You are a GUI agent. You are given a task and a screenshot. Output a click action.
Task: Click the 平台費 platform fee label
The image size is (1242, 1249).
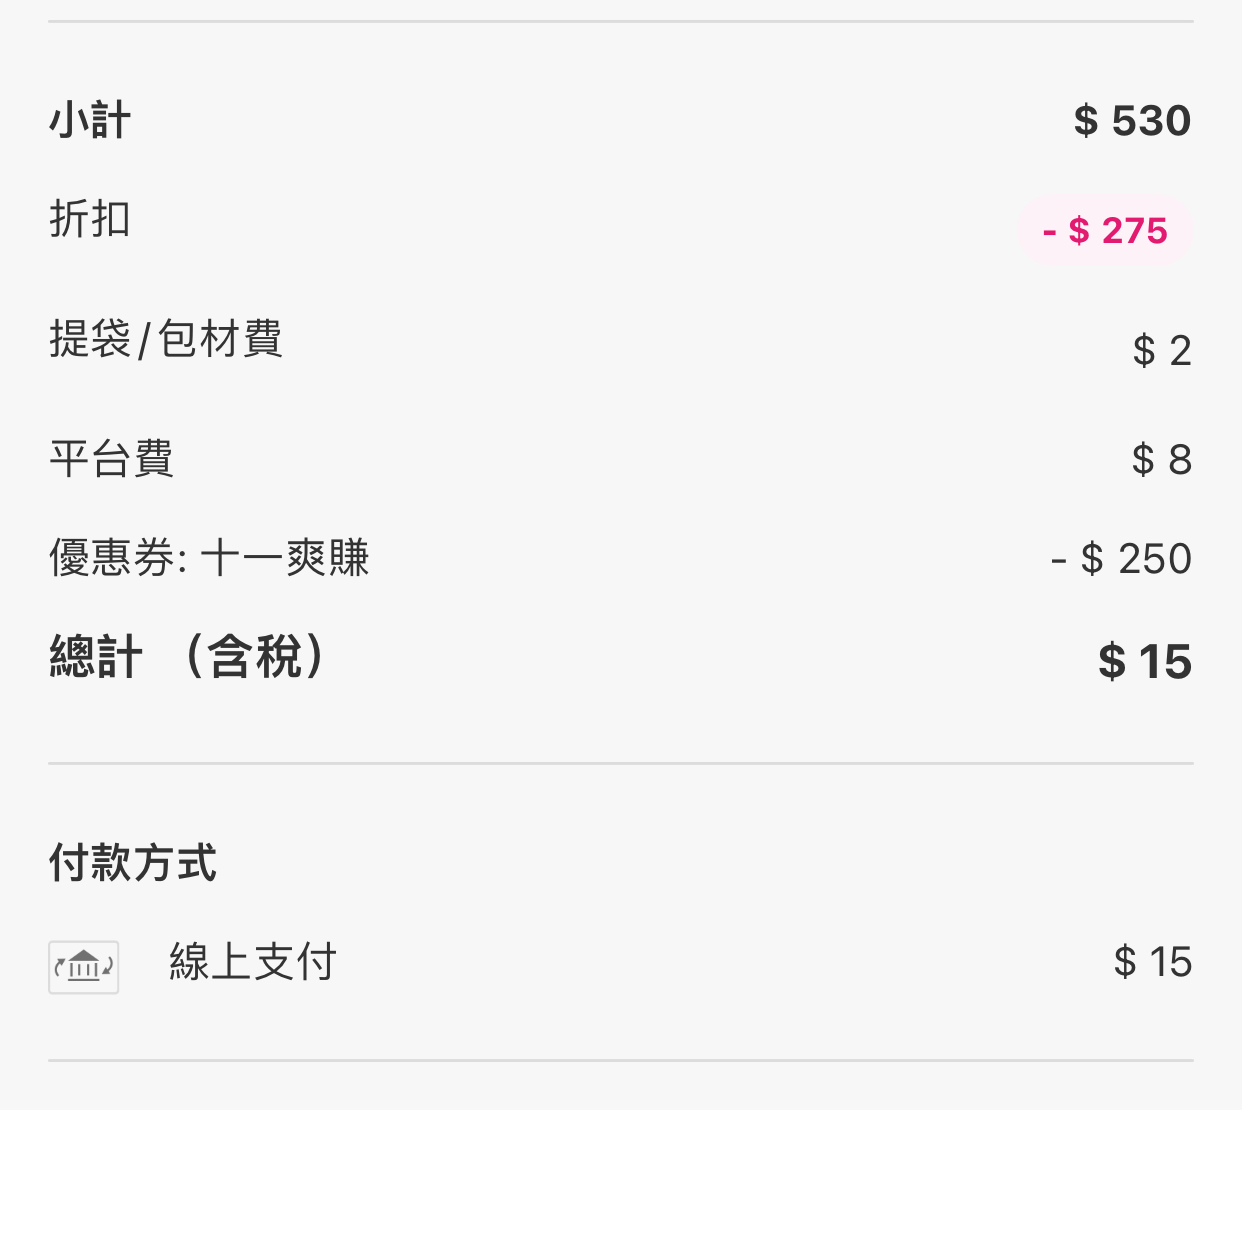click(111, 459)
